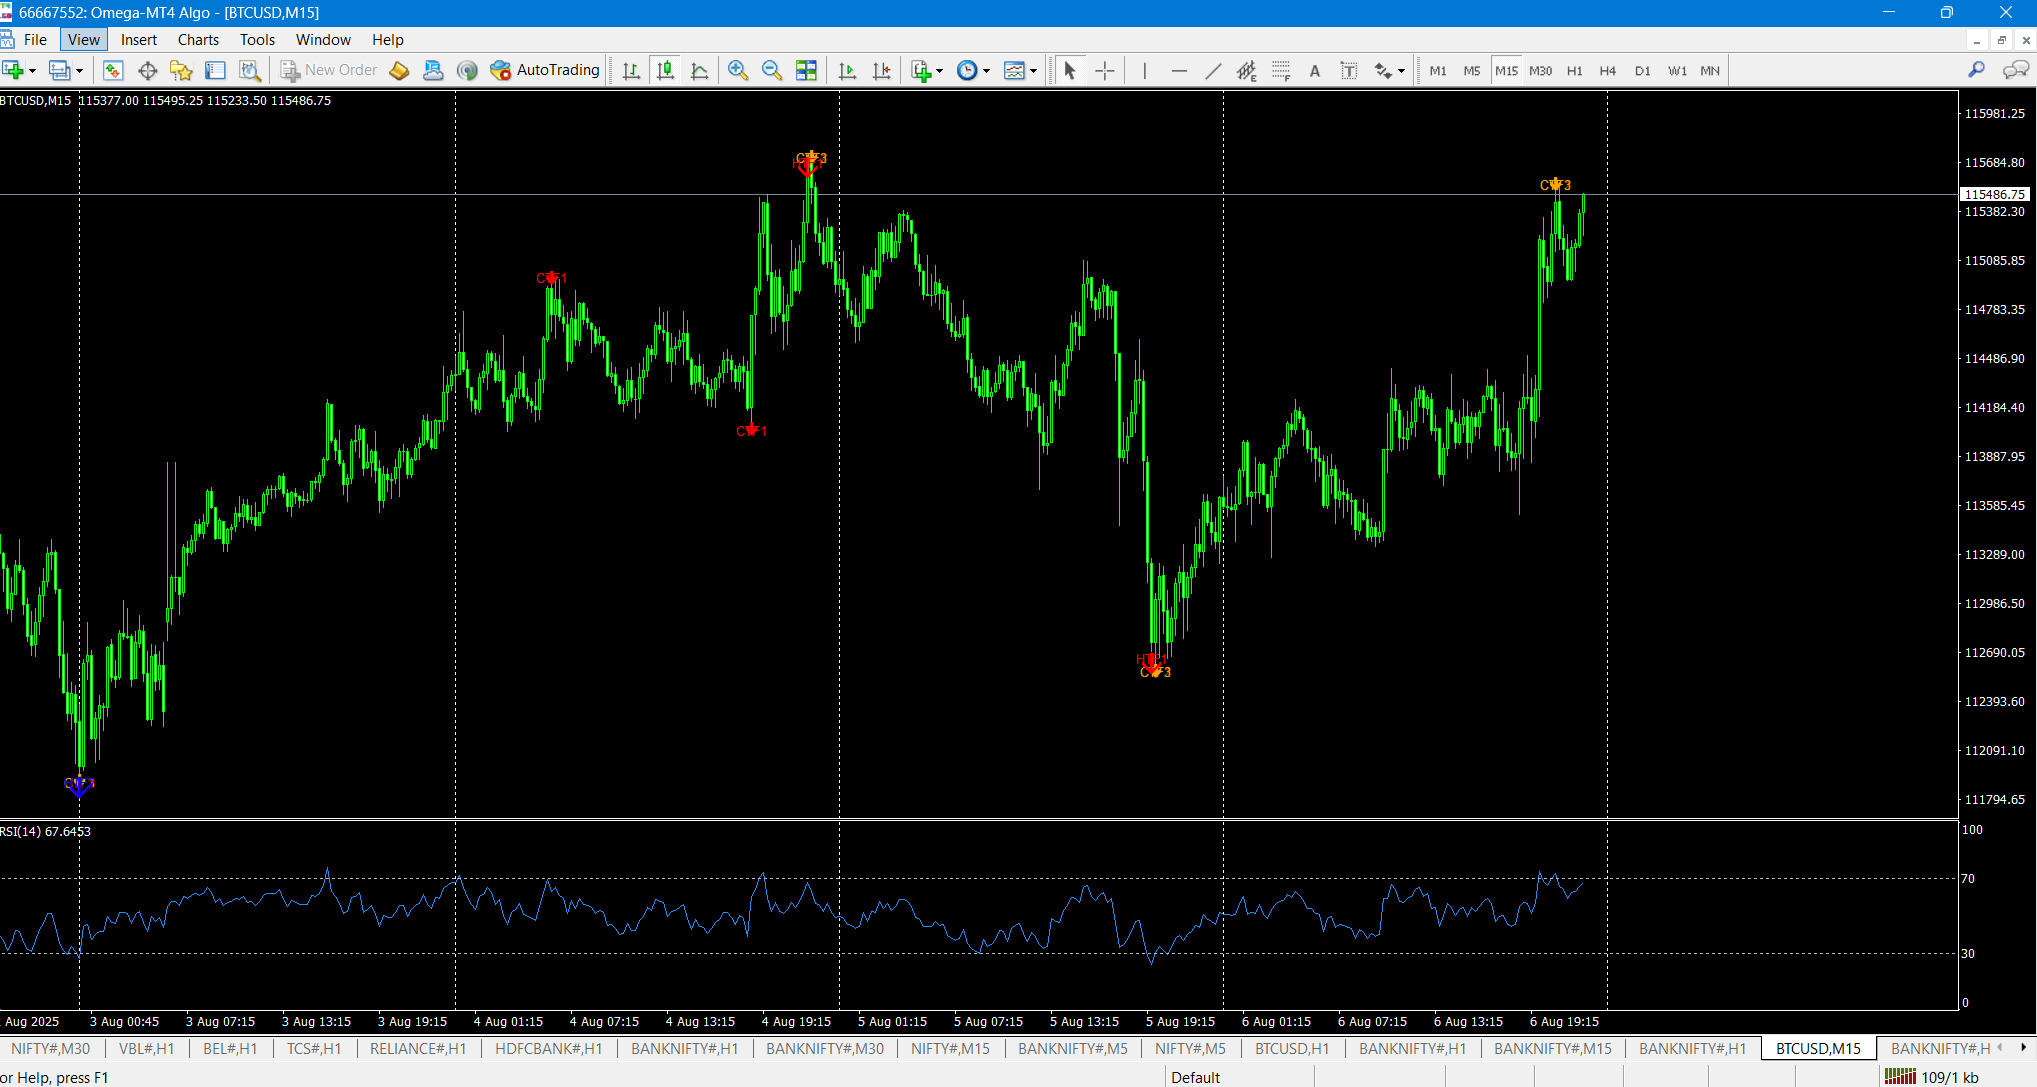Switch to the M30 timeframe
This screenshot has height=1087, width=2037.
(1540, 71)
